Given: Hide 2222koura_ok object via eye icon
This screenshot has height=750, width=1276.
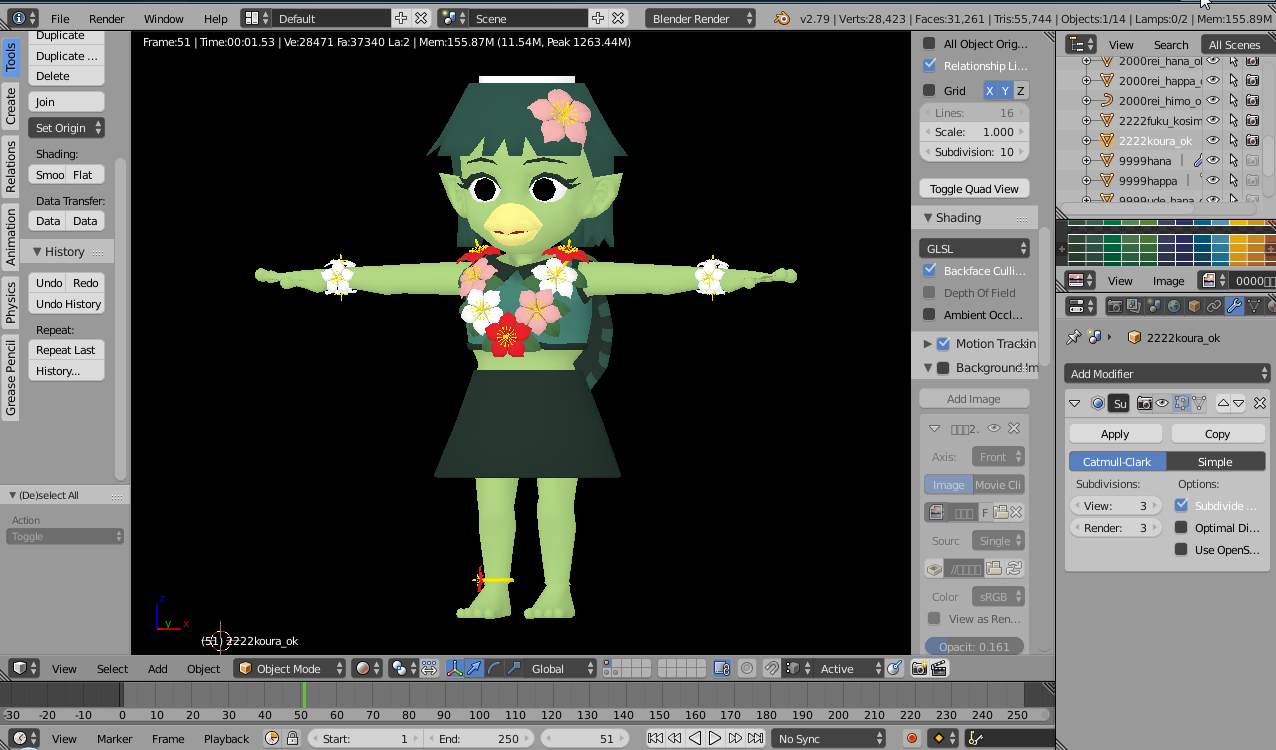Looking at the screenshot, I should click(x=1213, y=140).
